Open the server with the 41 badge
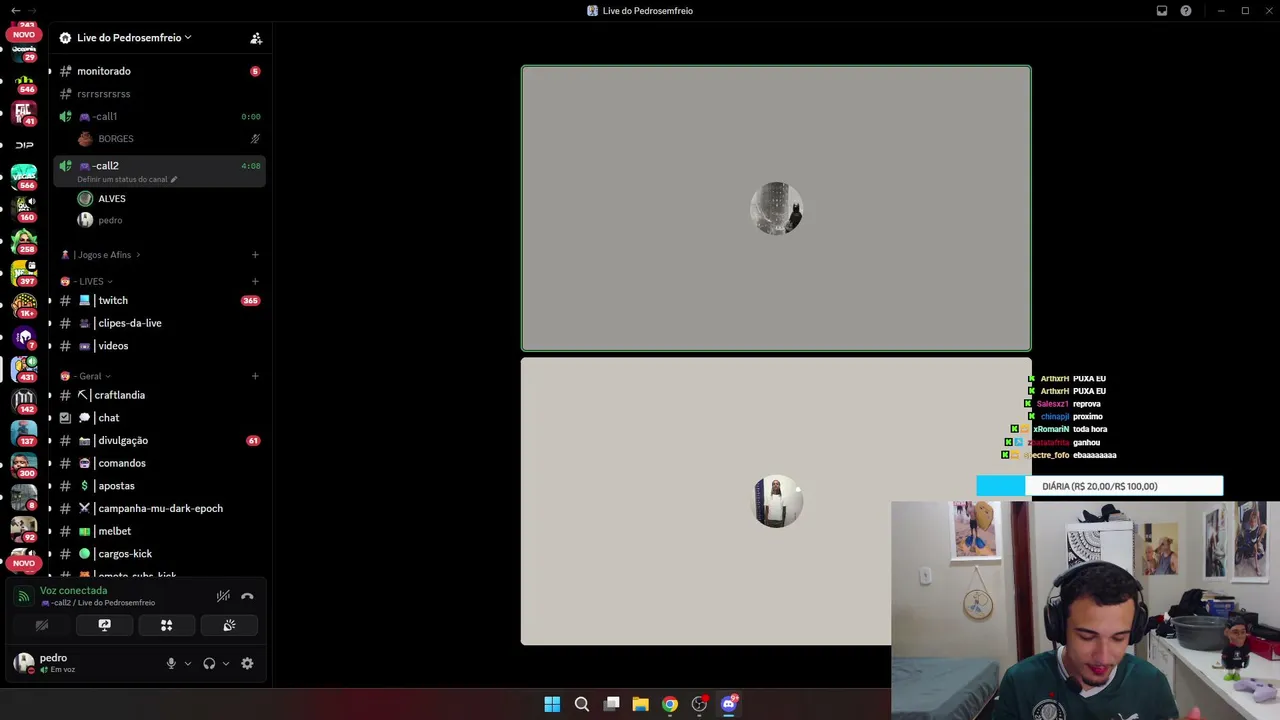 click(24, 113)
